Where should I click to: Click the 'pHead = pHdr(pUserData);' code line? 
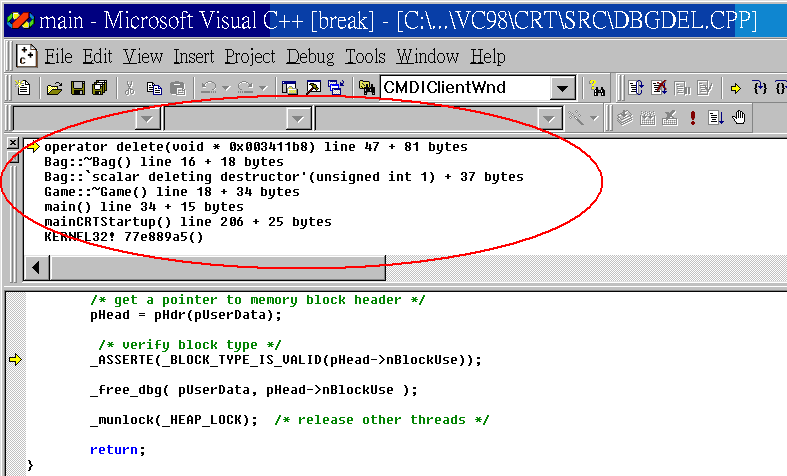click(x=186, y=315)
